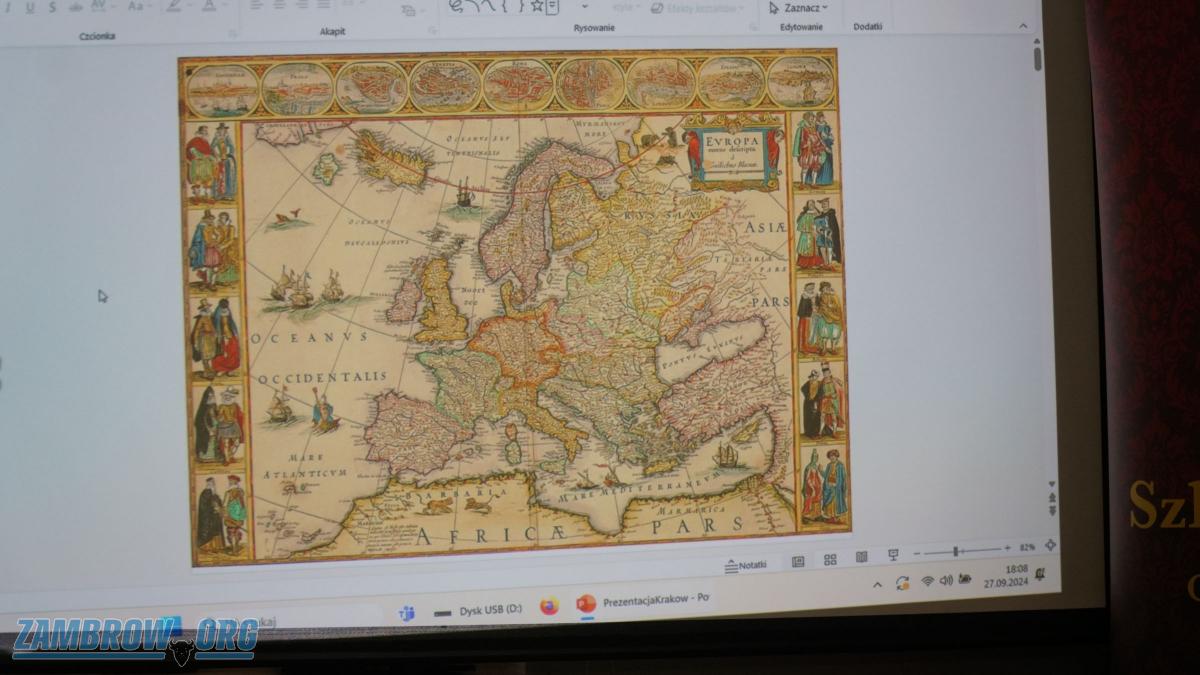The height and width of the screenshot is (675, 1200).
Task: Open the Zaznacz dropdown in Edytowanie
Action: pos(799,7)
